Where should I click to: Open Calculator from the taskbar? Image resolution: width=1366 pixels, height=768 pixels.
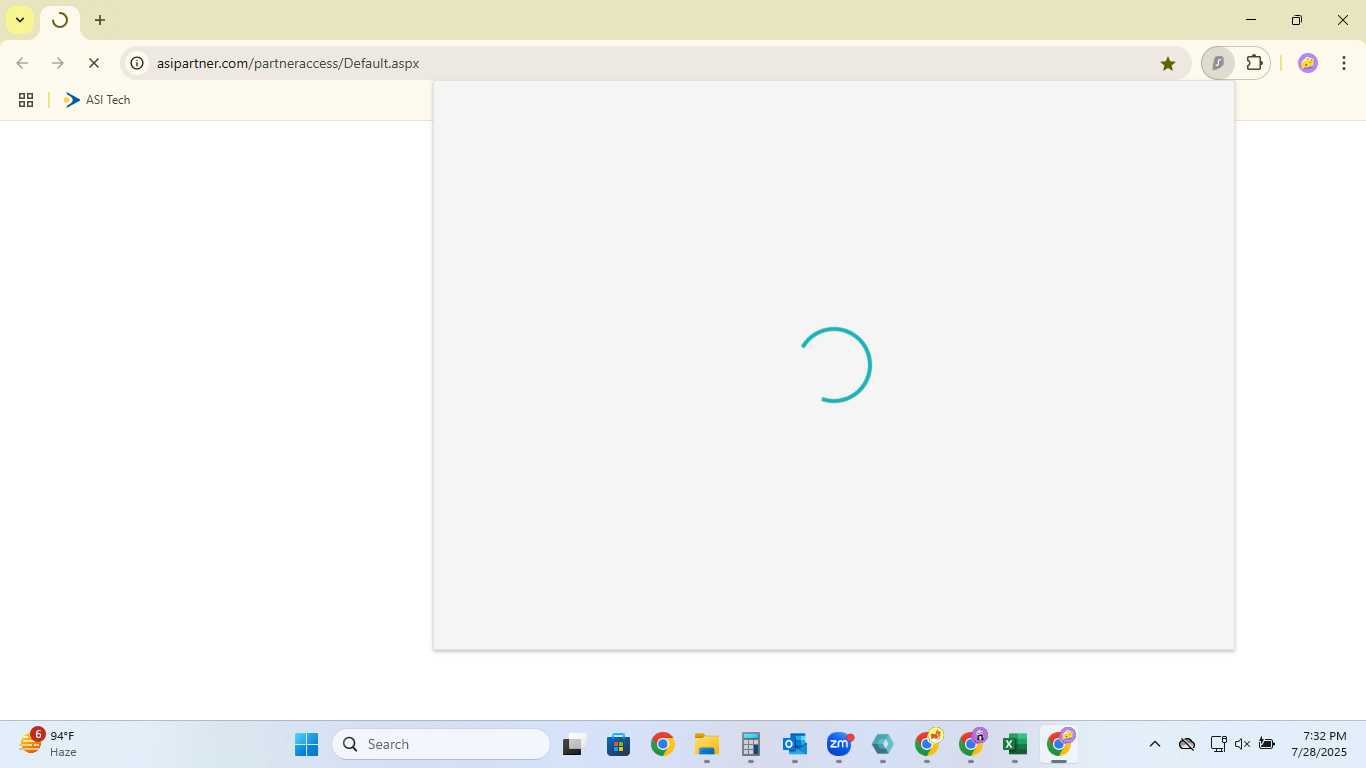coord(751,744)
